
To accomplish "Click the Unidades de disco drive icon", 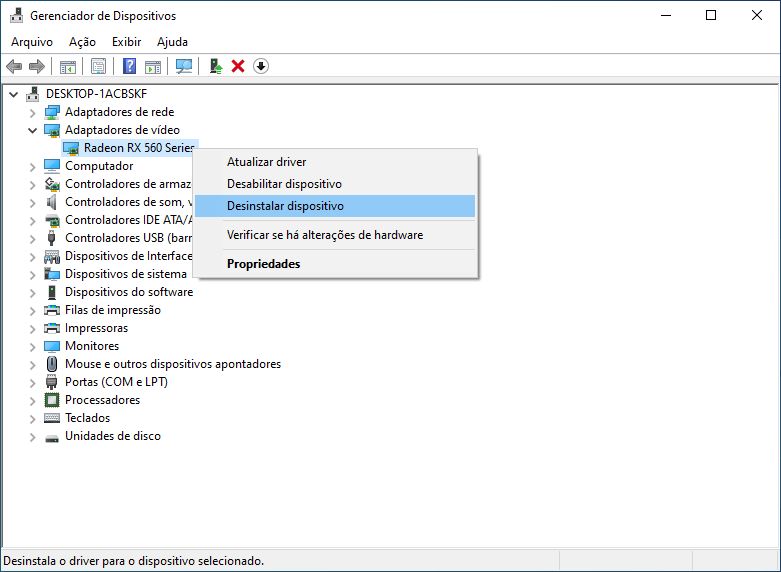I will tap(52, 438).
